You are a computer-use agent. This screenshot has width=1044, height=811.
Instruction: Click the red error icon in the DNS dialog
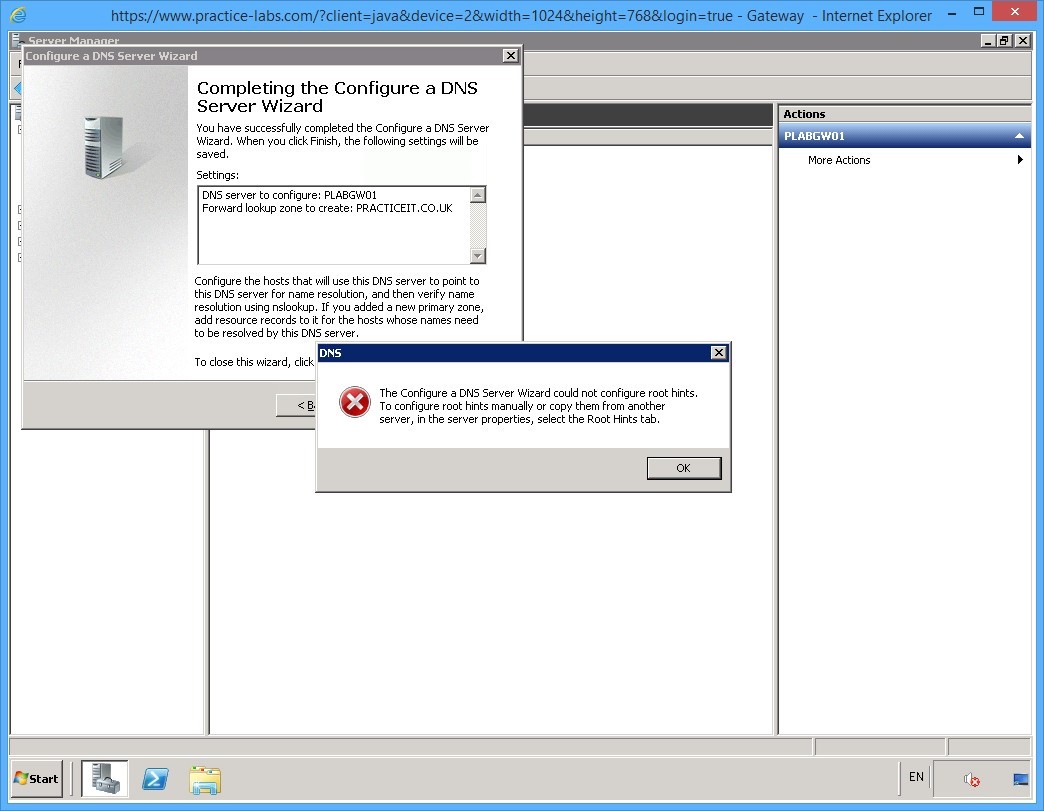(x=355, y=403)
